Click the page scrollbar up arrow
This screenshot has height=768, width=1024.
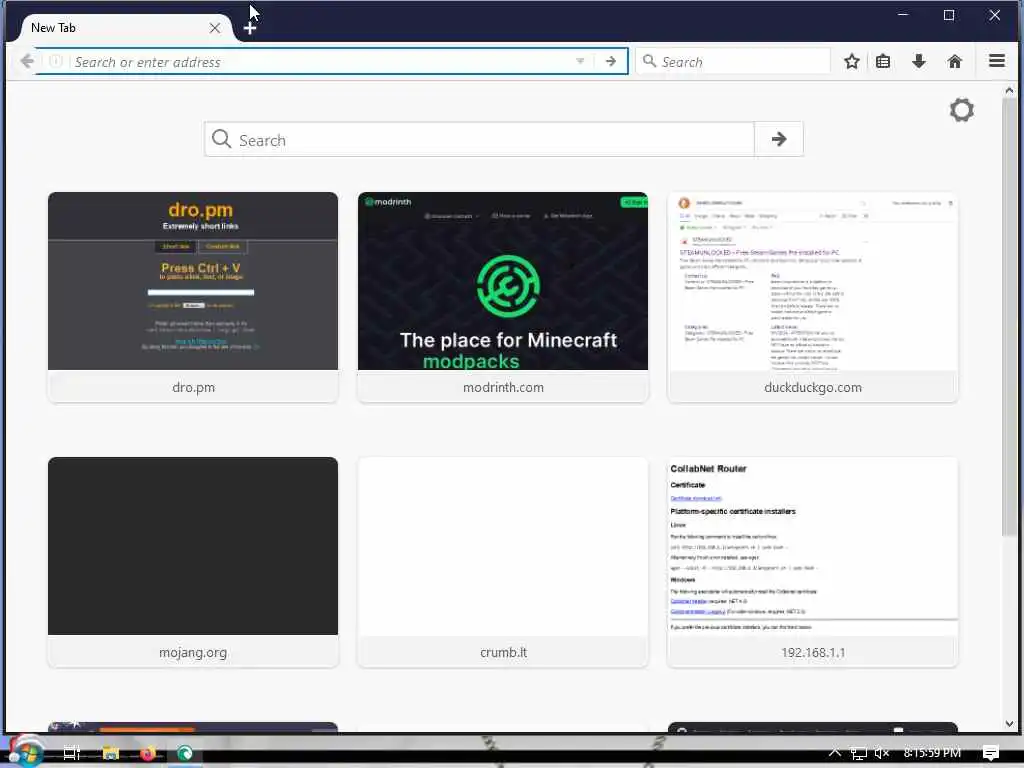coord(1010,91)
